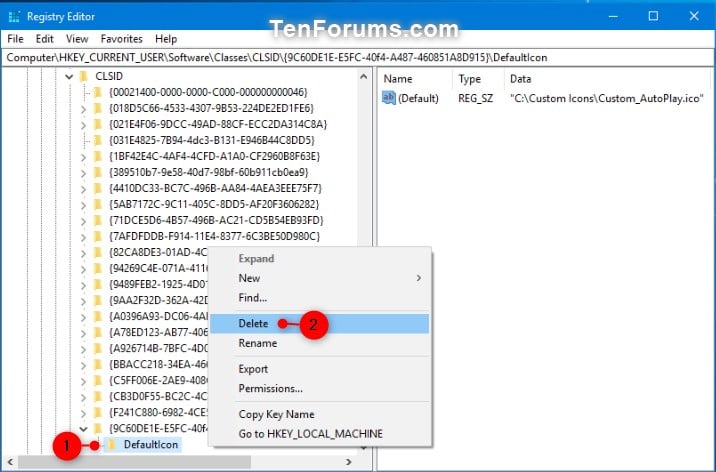Select the DefaultIcon key

pos(151,444)
